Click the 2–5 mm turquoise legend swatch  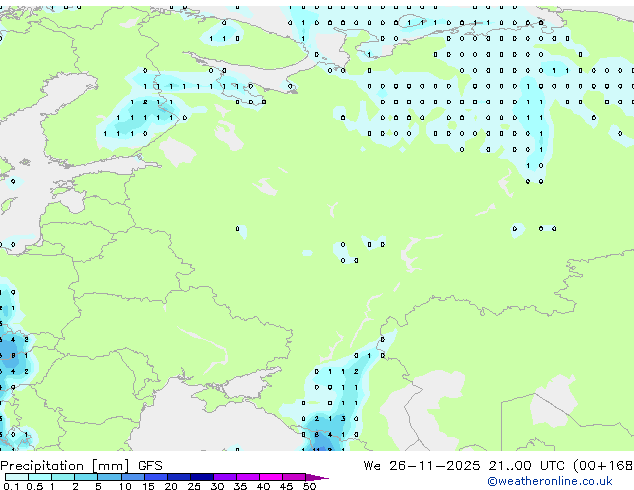tap(86, 477)
